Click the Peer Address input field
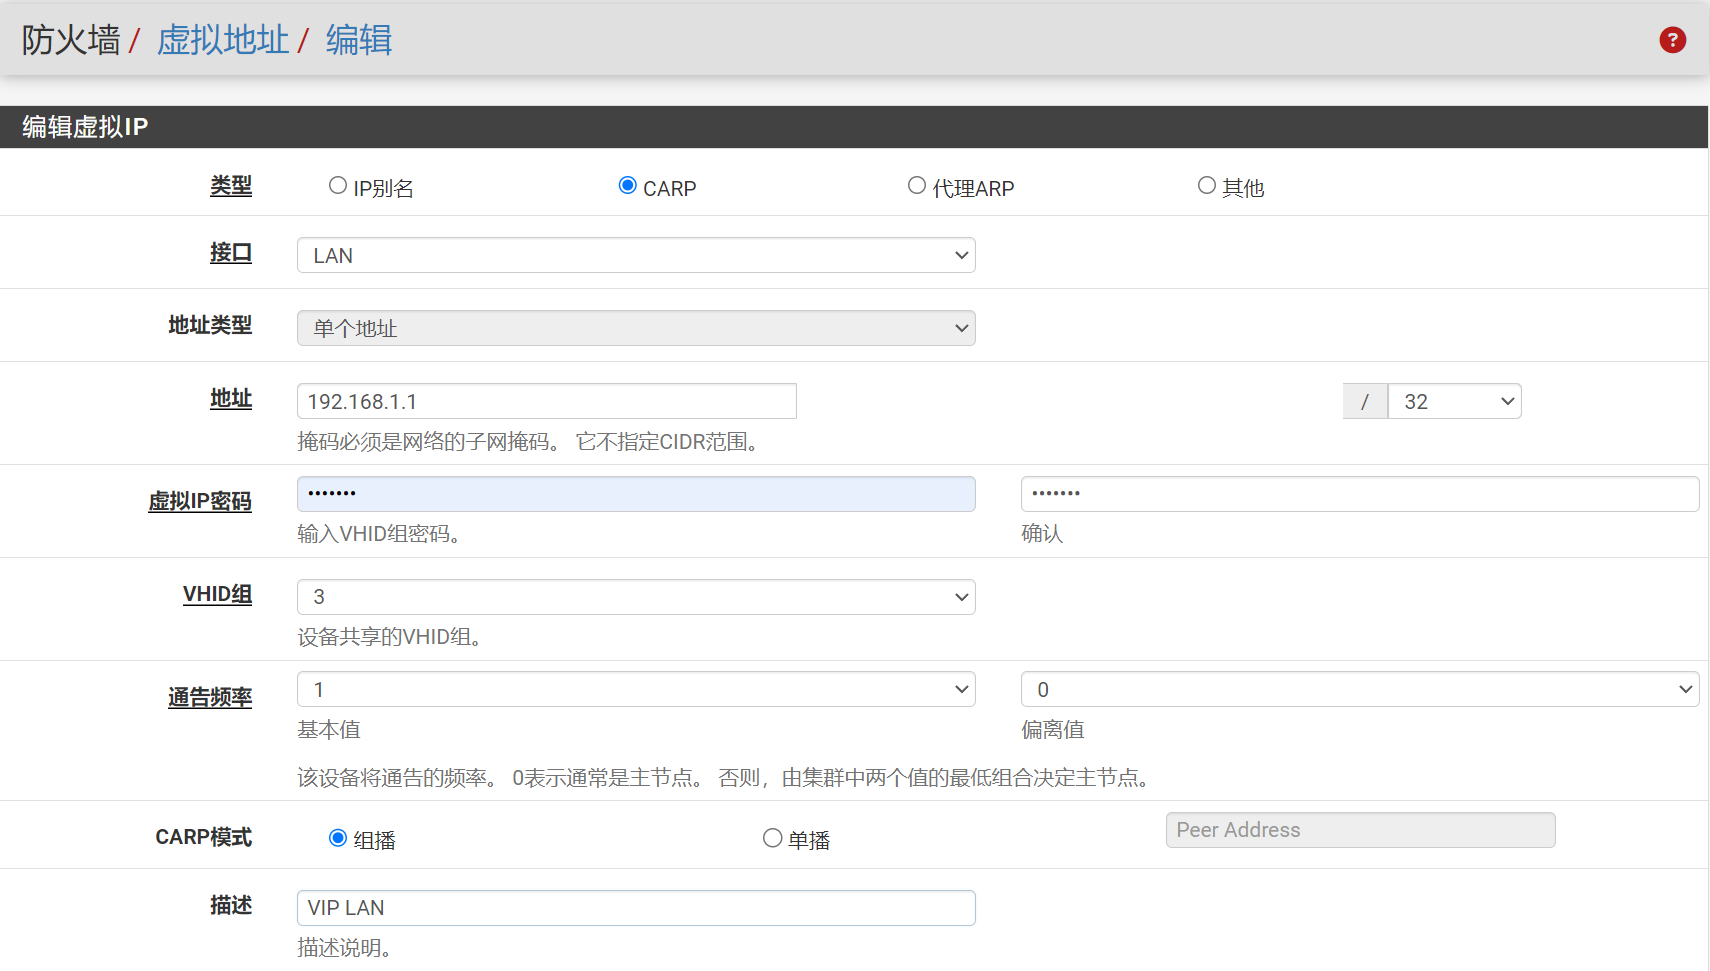 1360,830
